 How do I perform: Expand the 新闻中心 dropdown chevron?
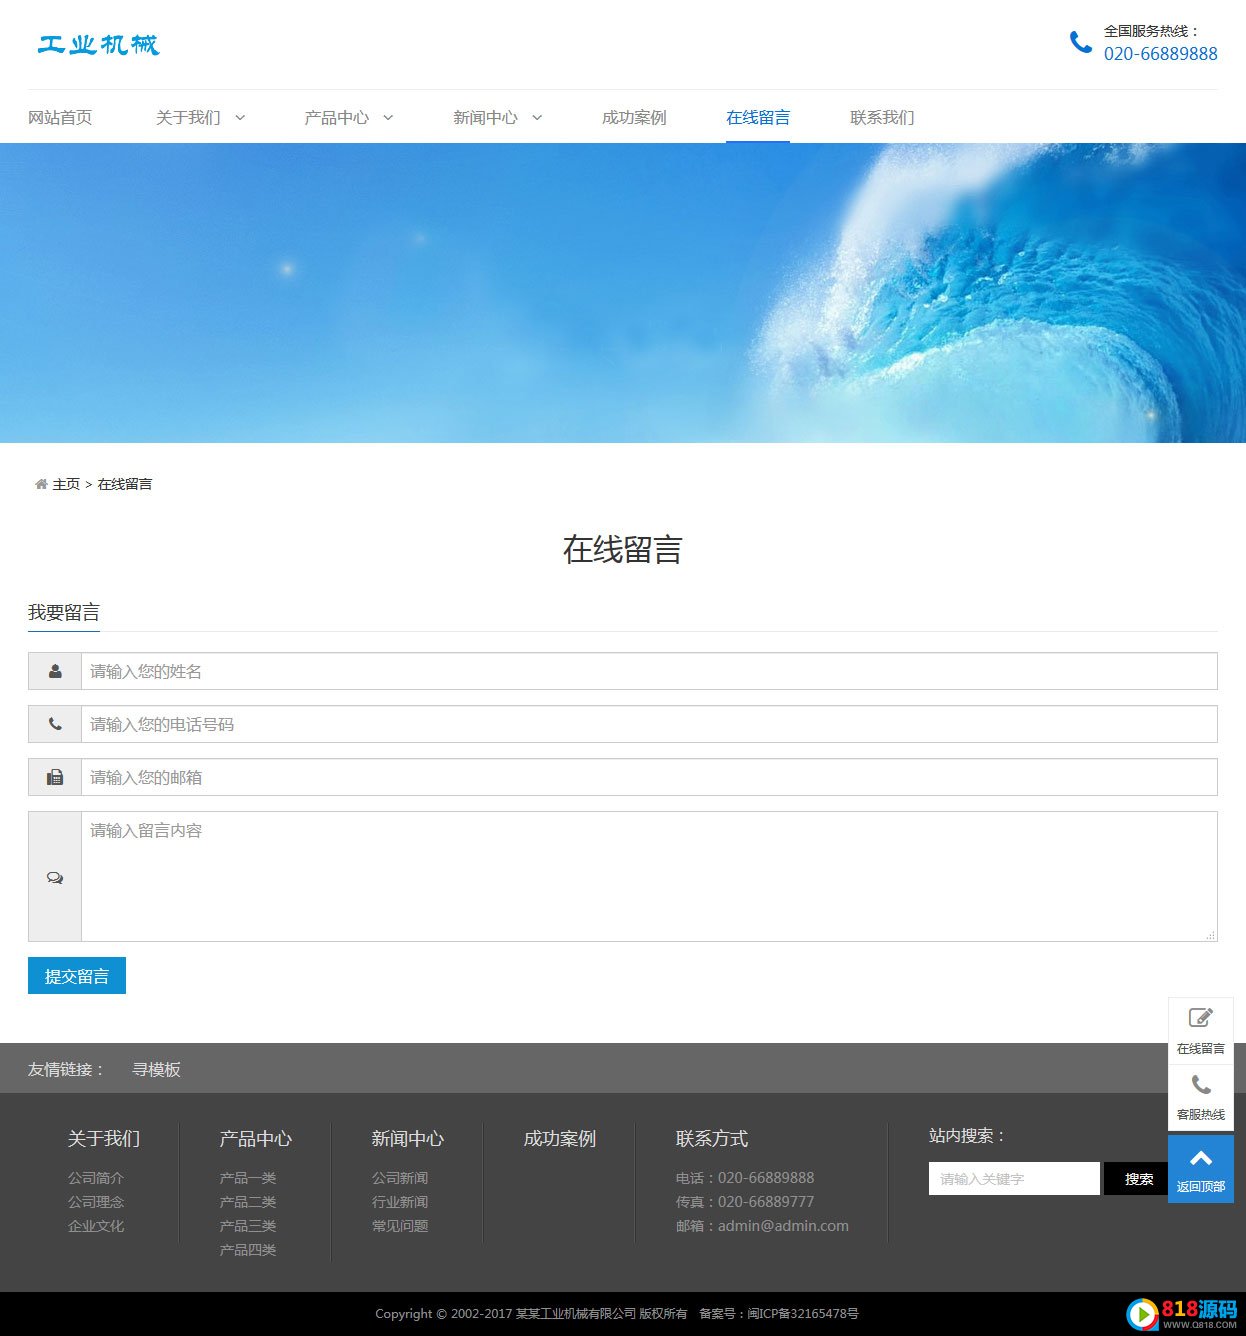pyautogui.click(x=537, y=118)
